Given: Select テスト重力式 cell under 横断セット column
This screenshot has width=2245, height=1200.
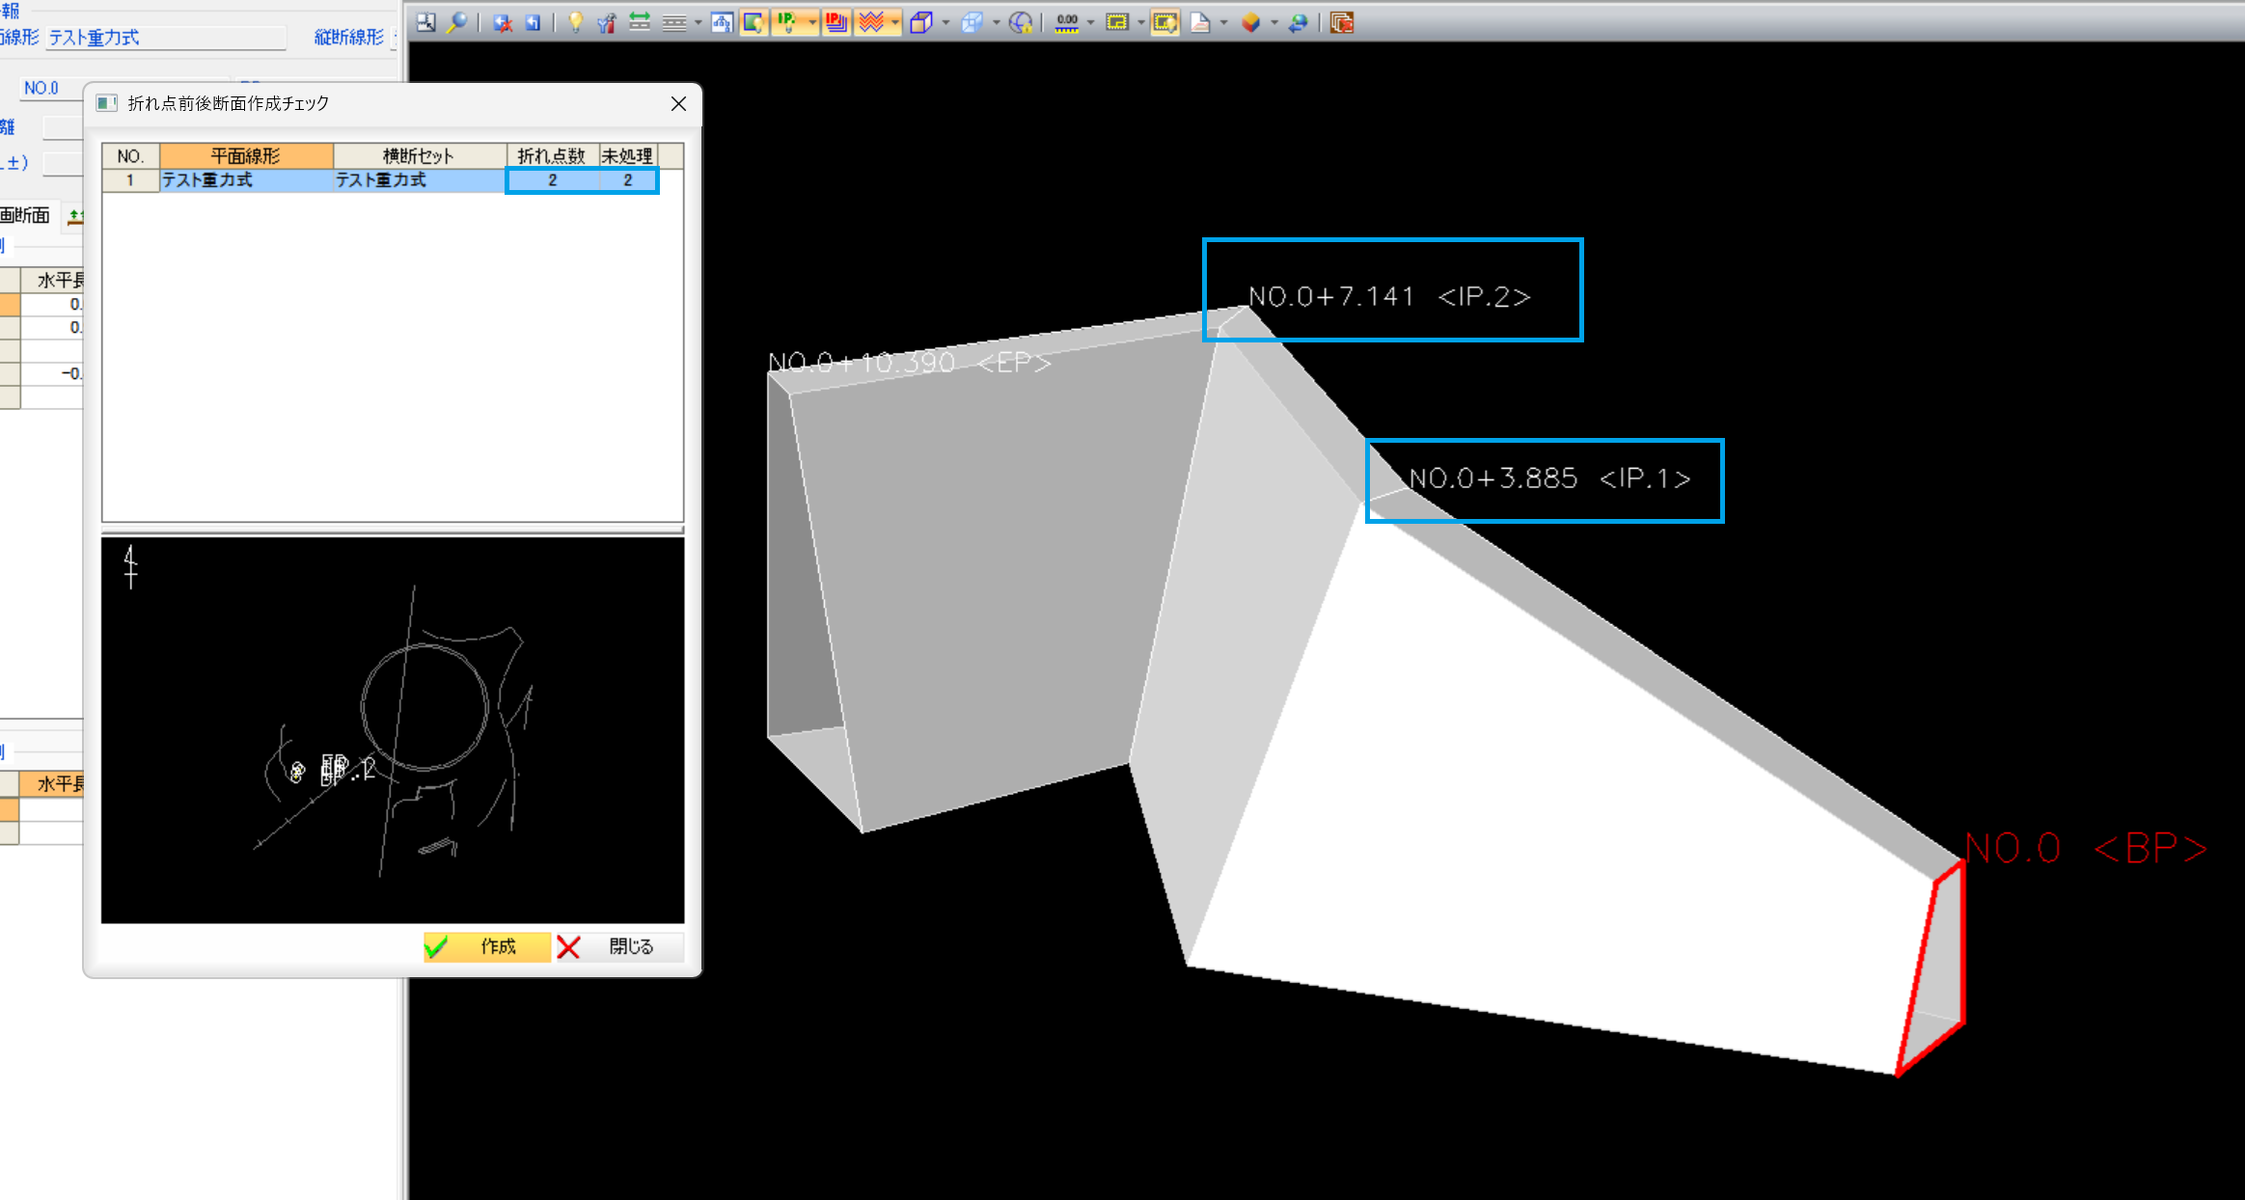Looking at the screenshot, I should pyautogui.click(x=419, y=181).
